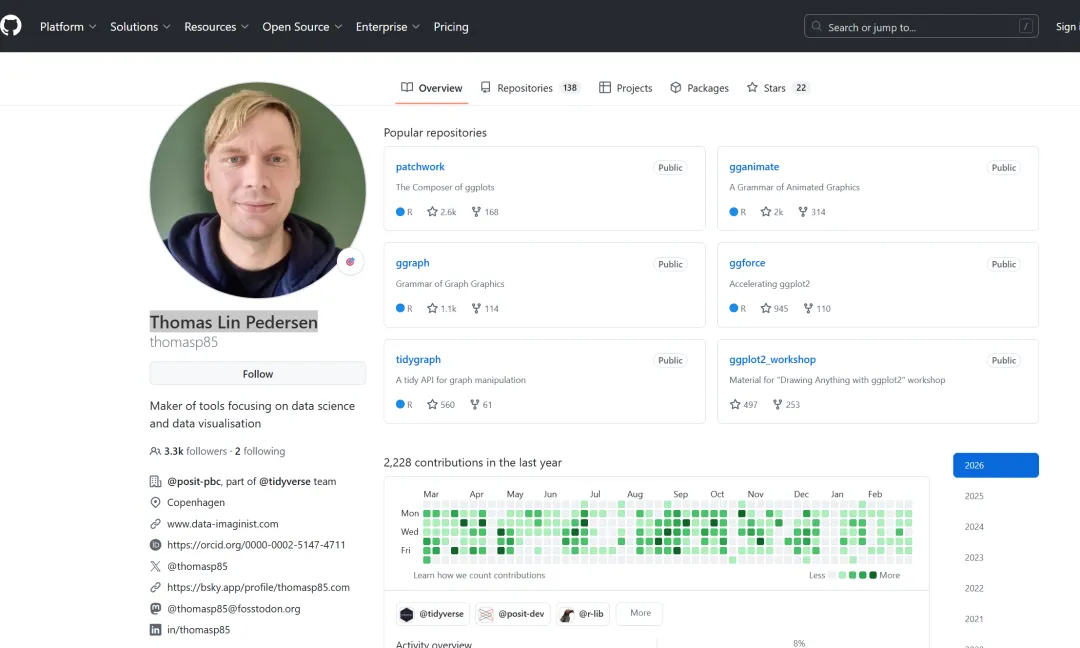The image size is (1080, 648).
Task: Click the star icon on ggforce card
Action: coord(765,308)
